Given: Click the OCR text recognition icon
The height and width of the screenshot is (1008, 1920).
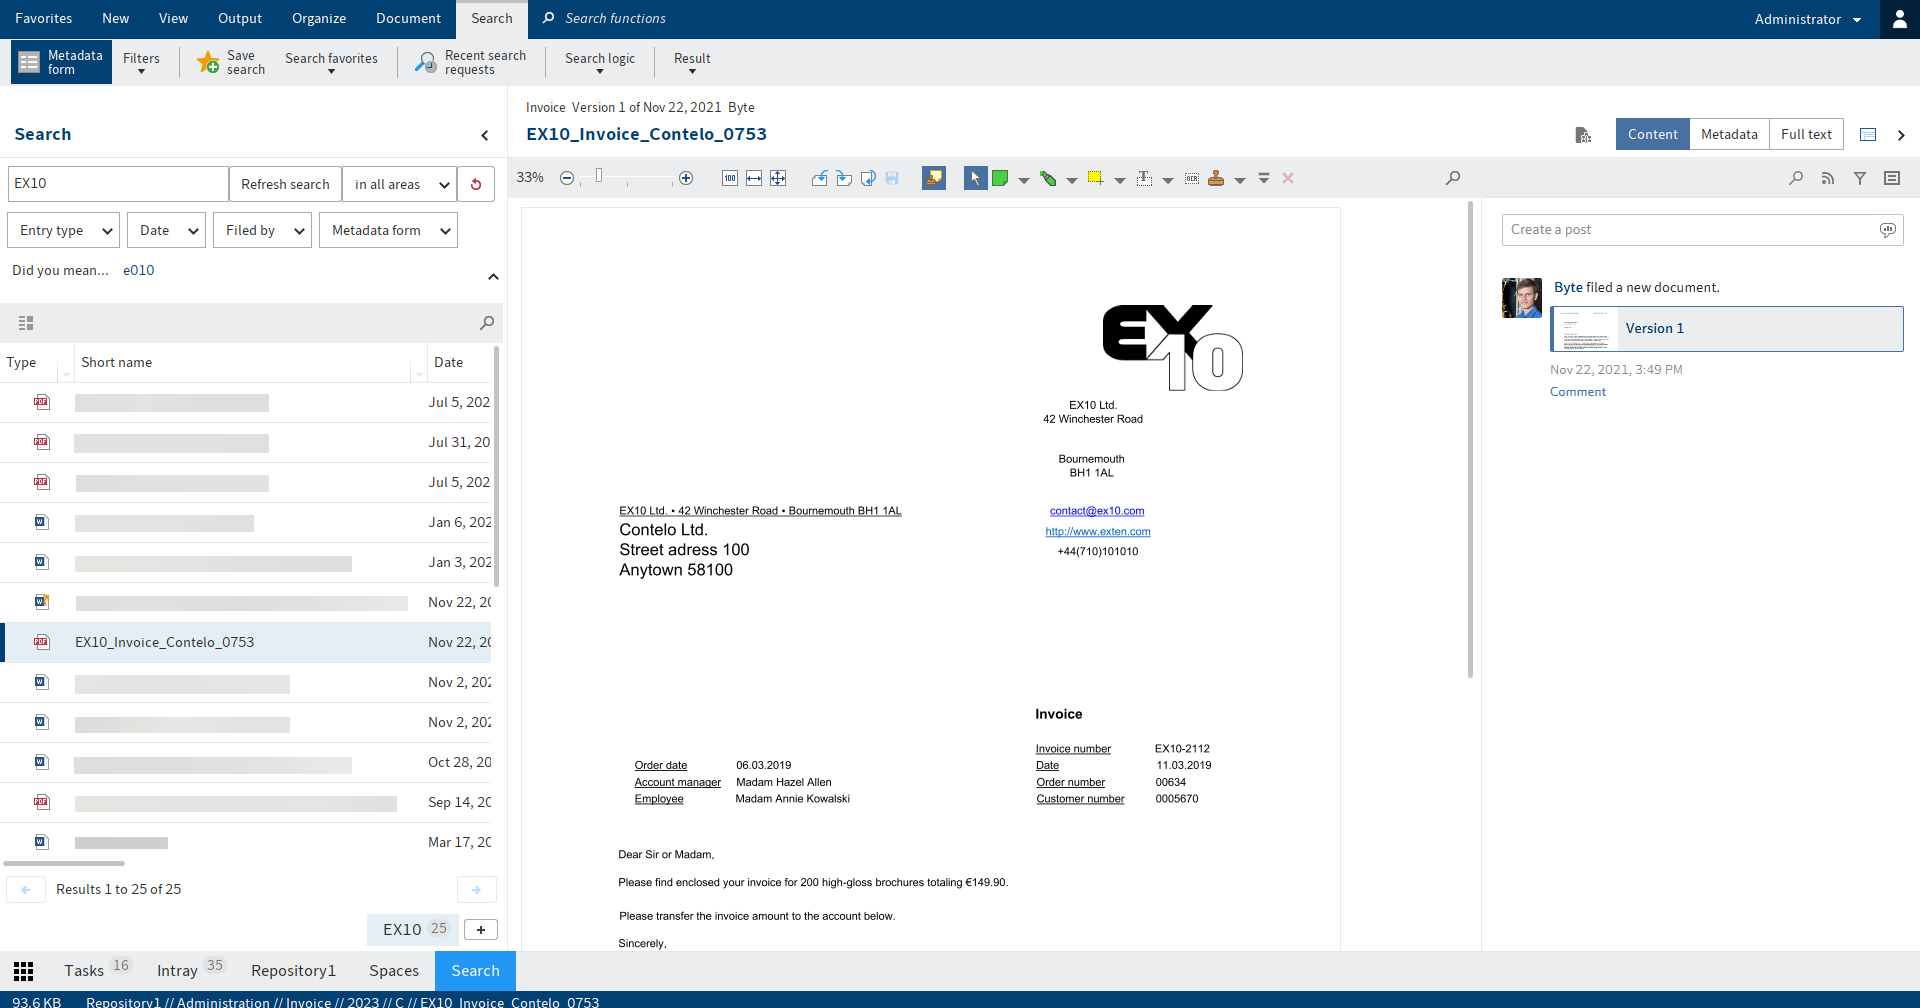Looking at the screenshot, I should (x=1192, y=178).
